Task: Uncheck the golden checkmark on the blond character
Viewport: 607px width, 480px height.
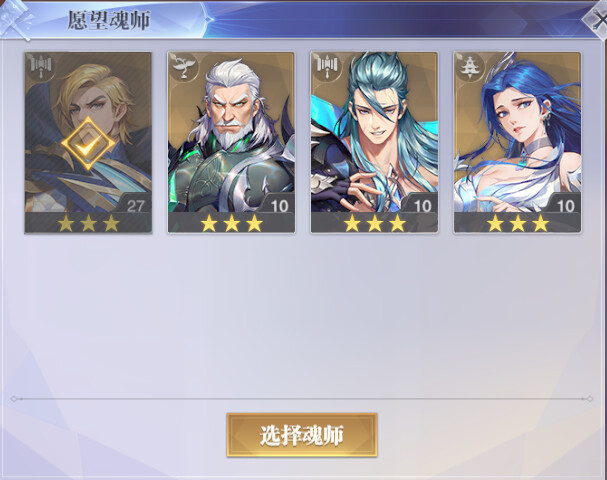Action: (x=88, y=143)
